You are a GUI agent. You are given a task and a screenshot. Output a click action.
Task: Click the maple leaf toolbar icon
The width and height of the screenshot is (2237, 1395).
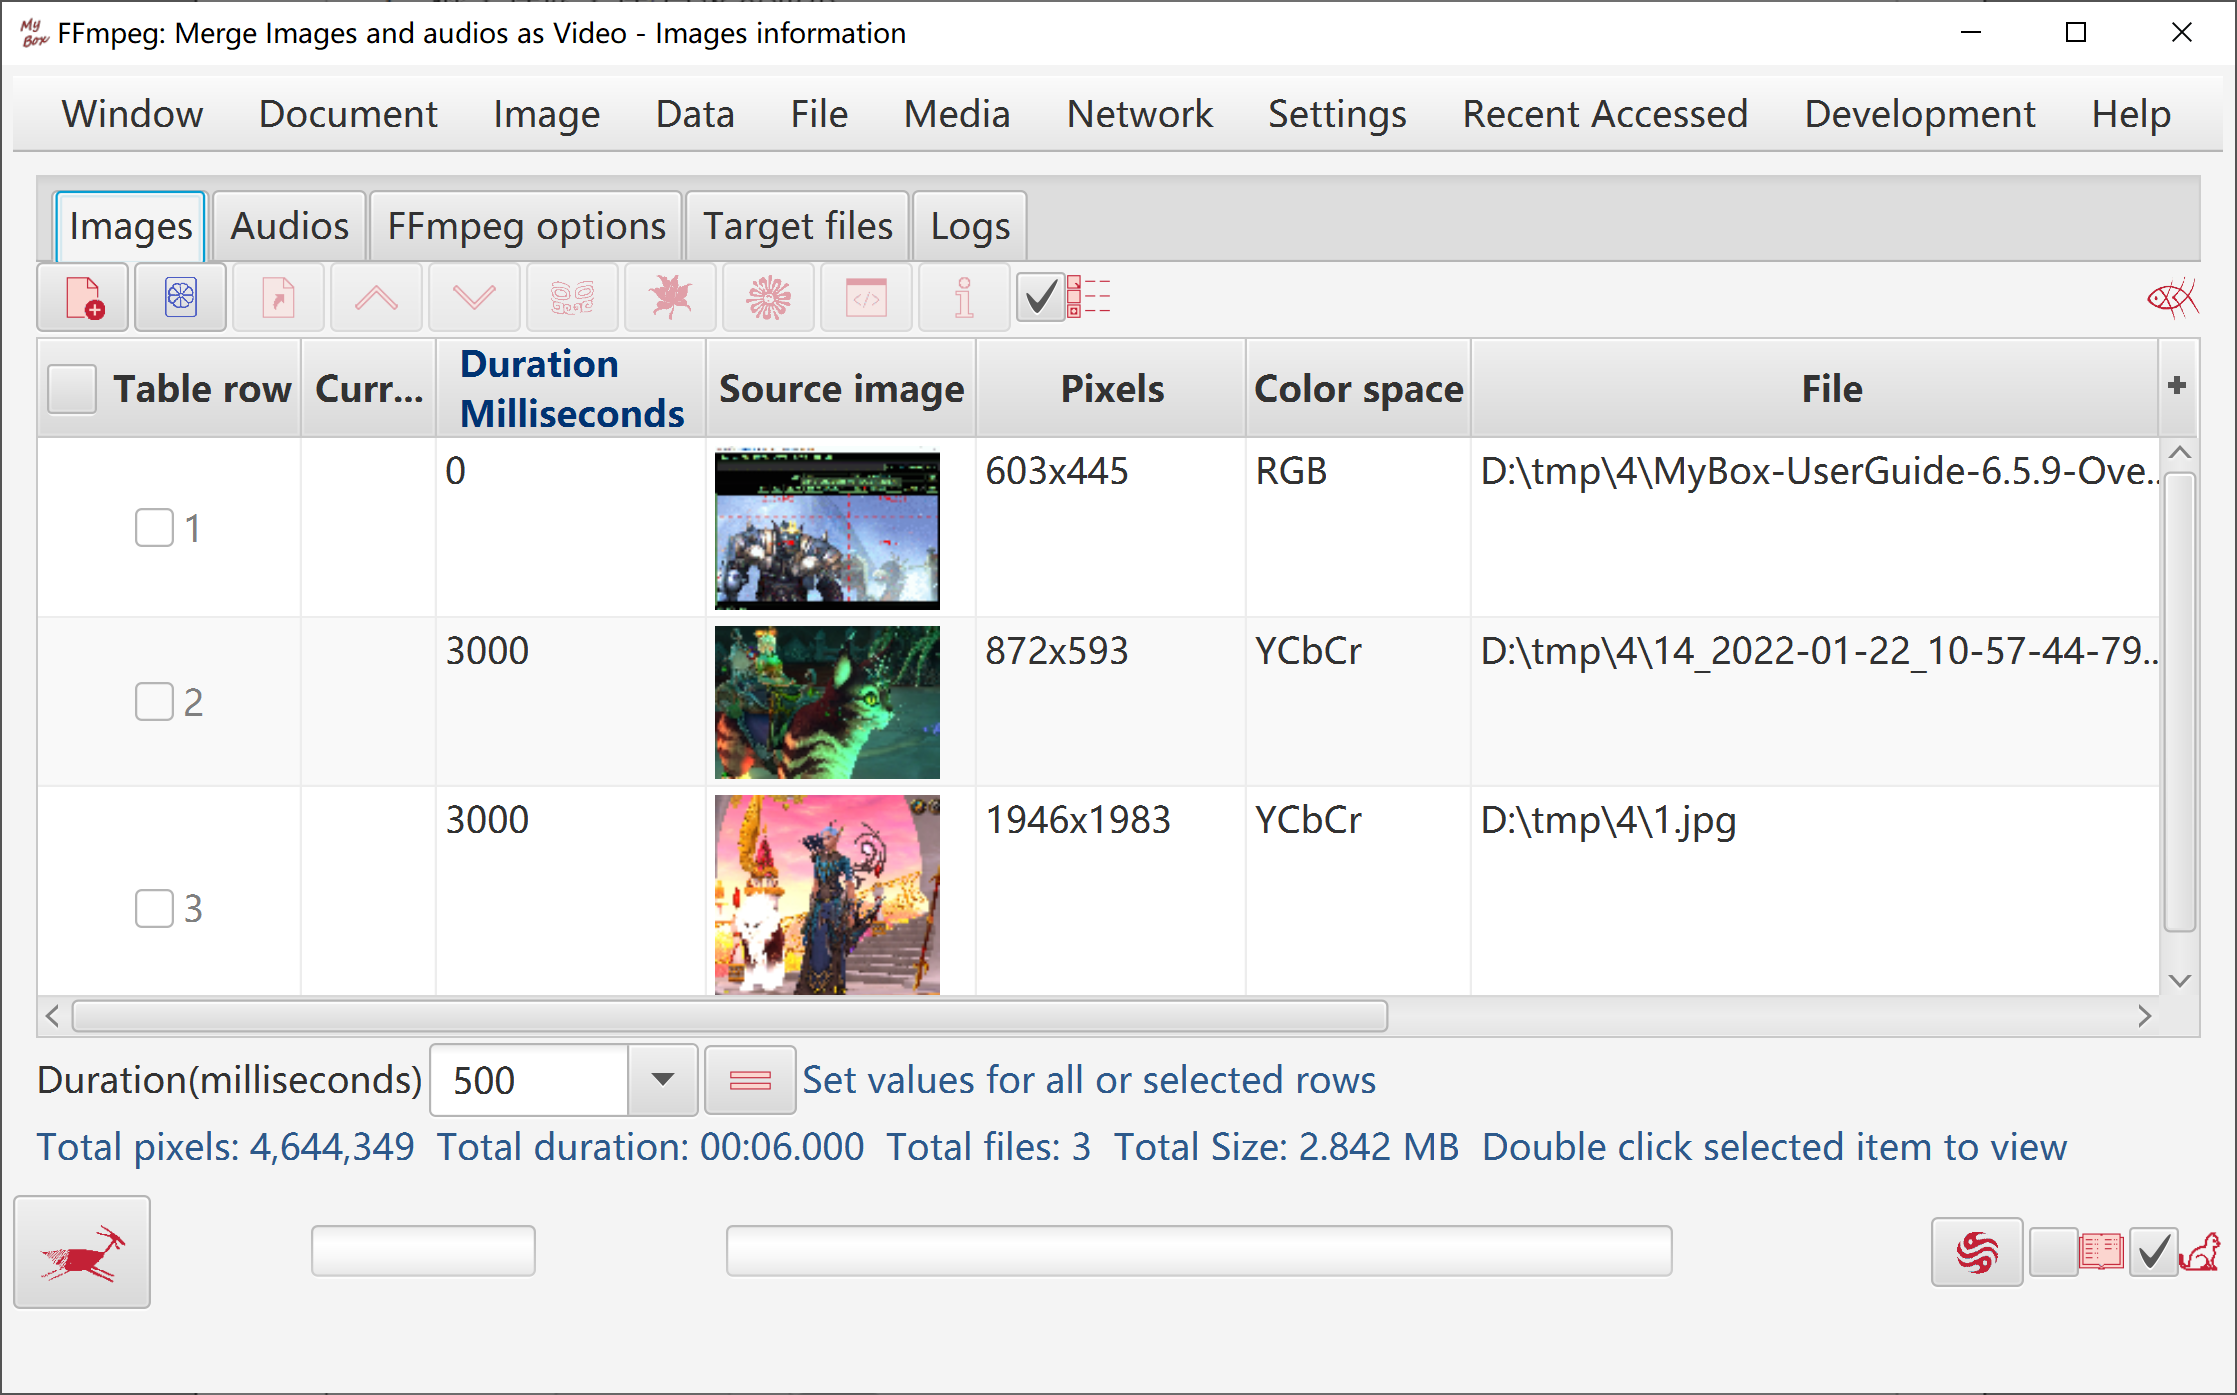(671, 298)
